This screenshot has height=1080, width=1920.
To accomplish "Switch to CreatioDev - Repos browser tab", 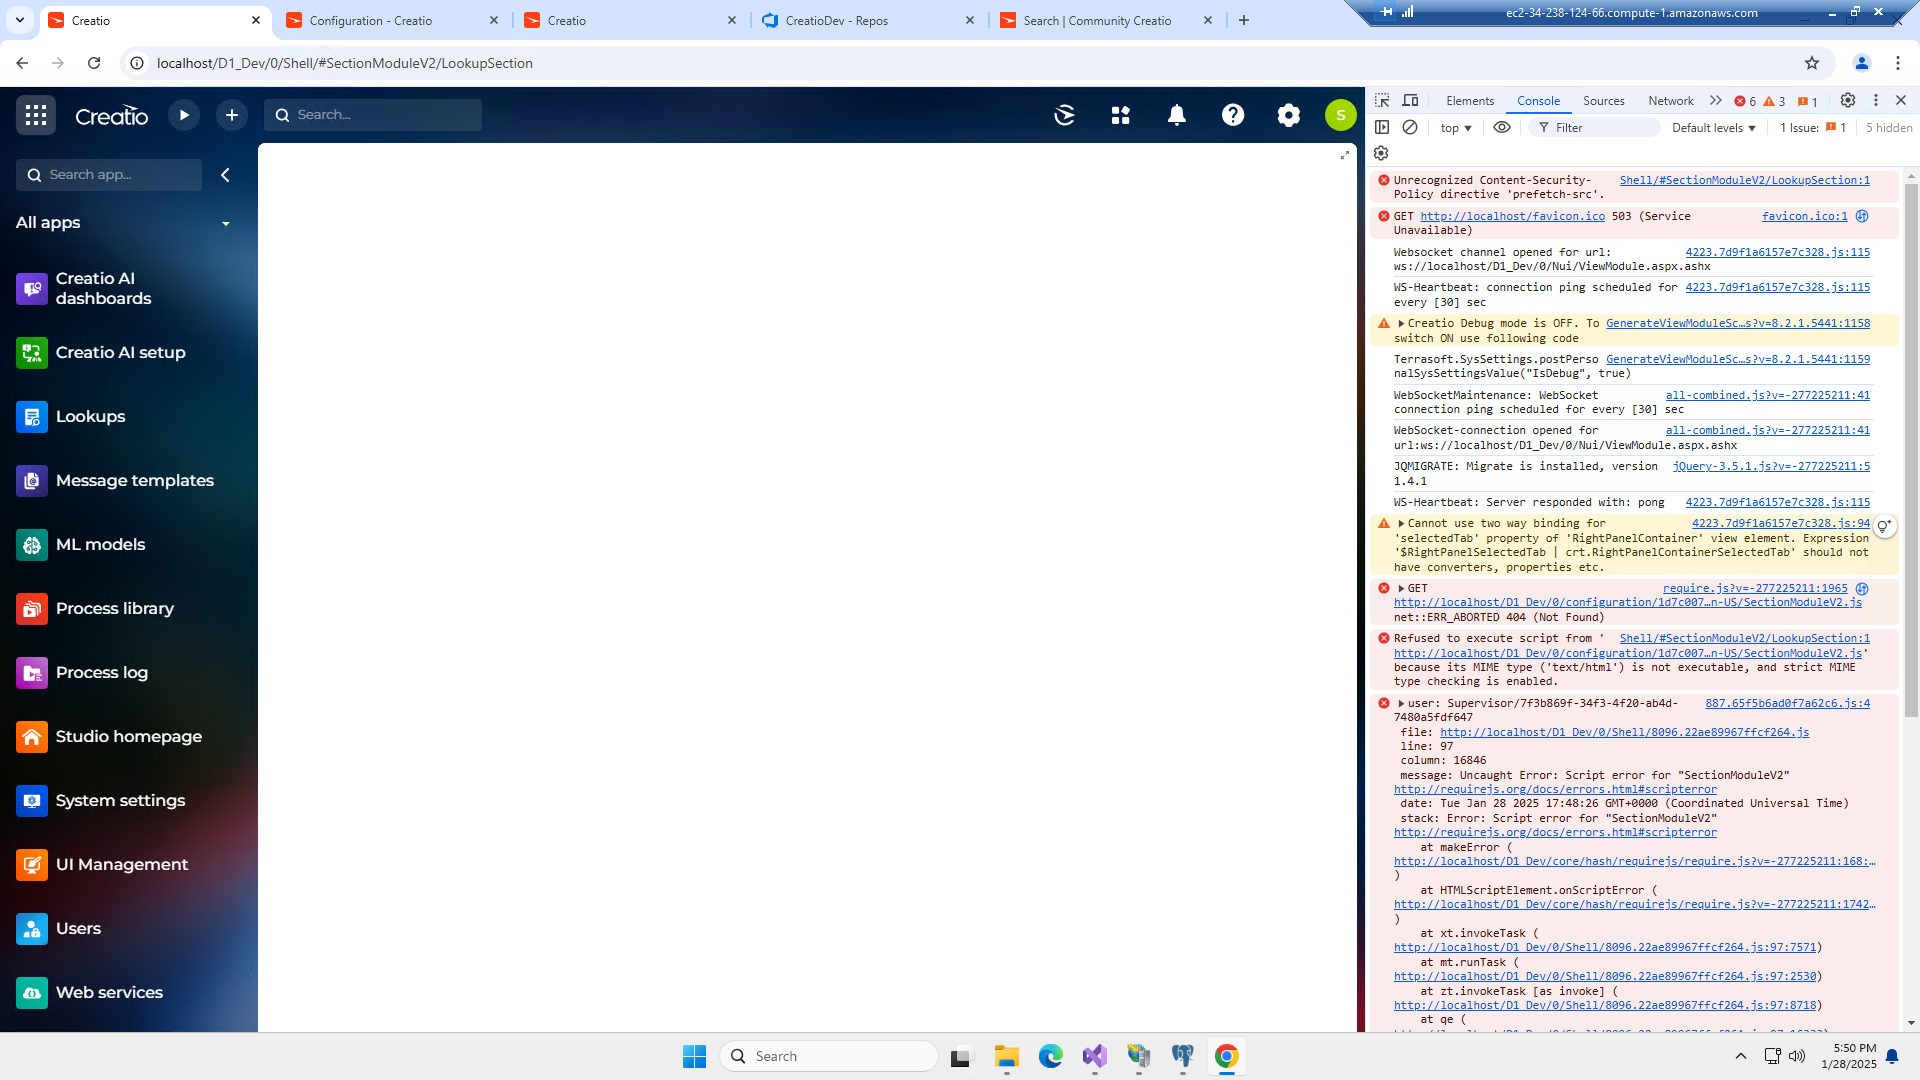I will click(x=868, y=20).
